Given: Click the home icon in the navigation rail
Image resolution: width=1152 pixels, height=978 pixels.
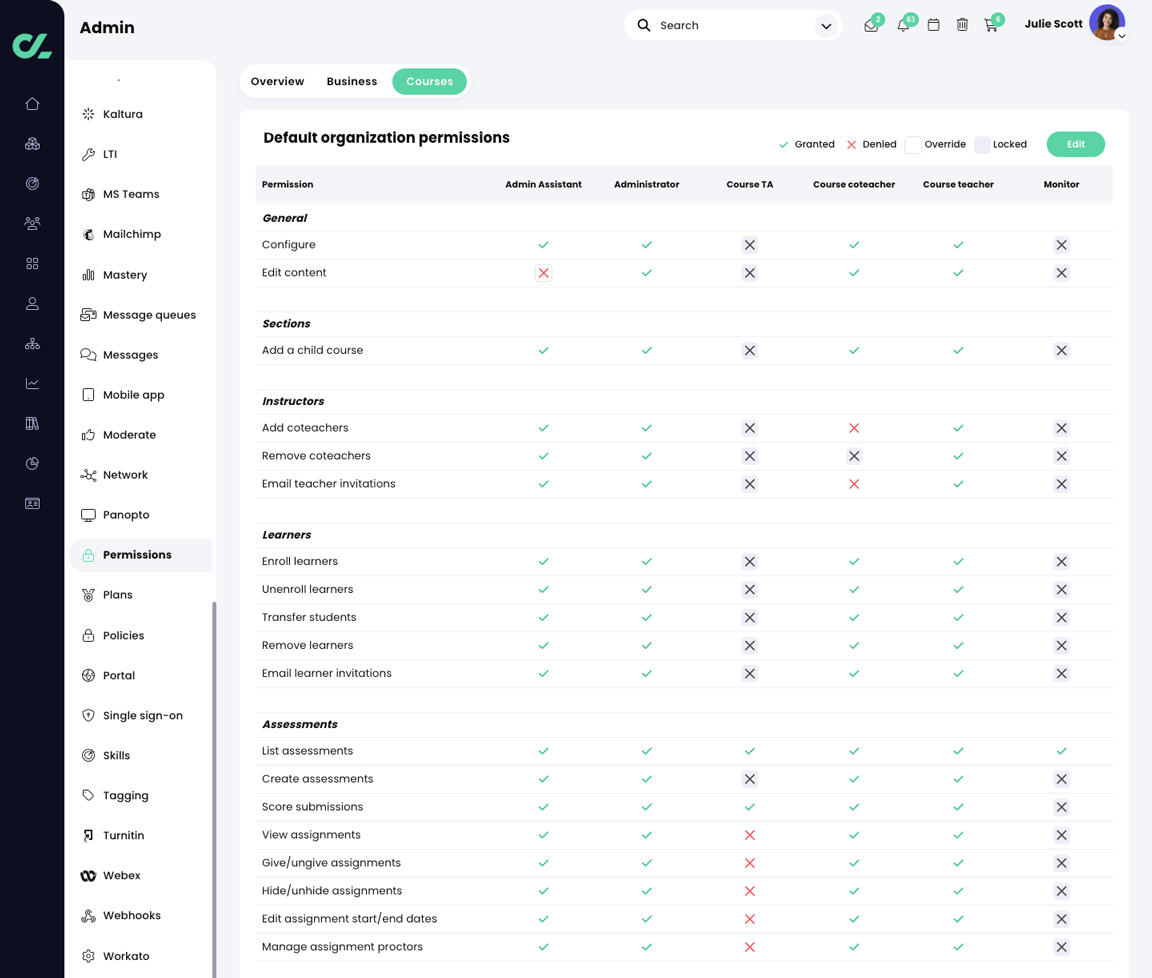Looking at the screenshot, I should (32, 103).
